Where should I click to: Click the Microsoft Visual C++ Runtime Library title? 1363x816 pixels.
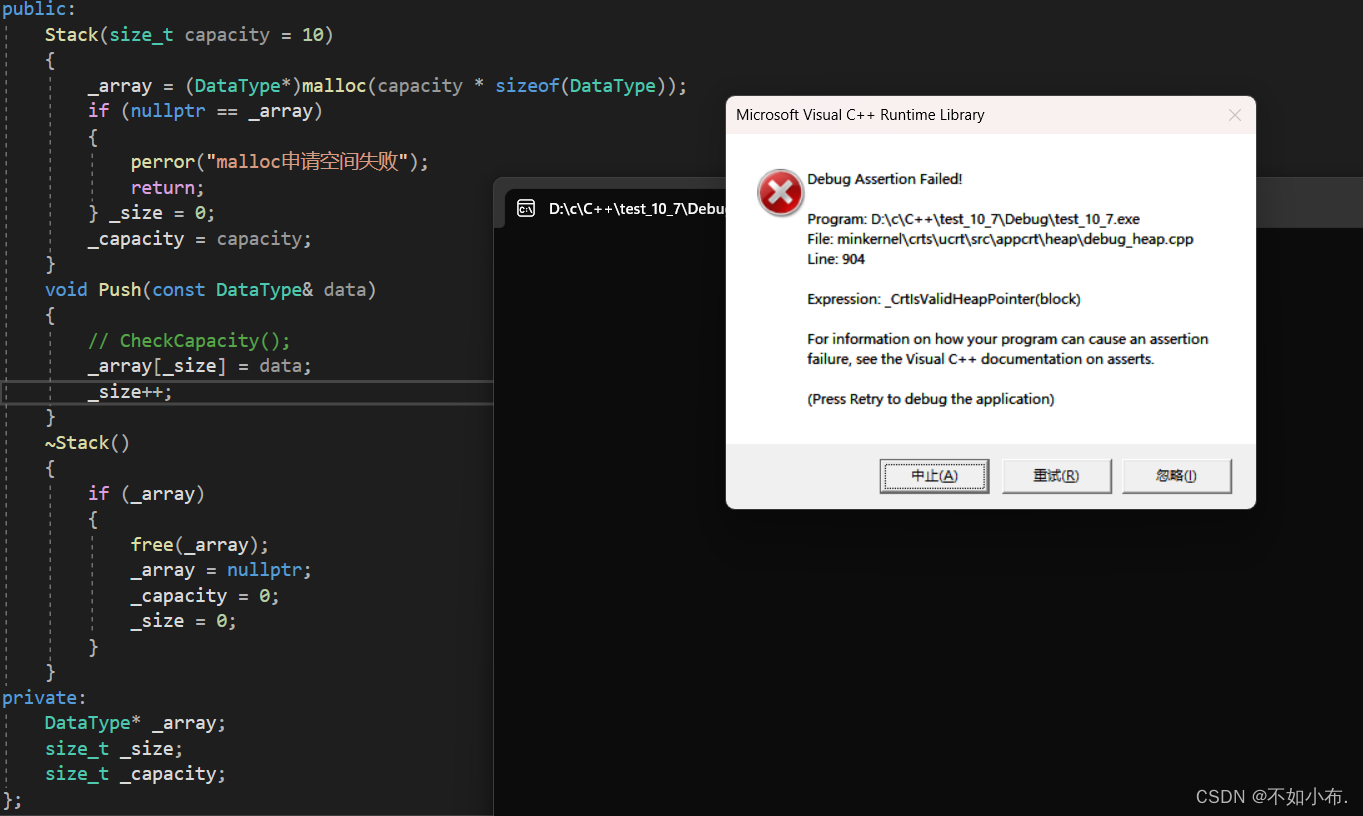coord(860,115)
